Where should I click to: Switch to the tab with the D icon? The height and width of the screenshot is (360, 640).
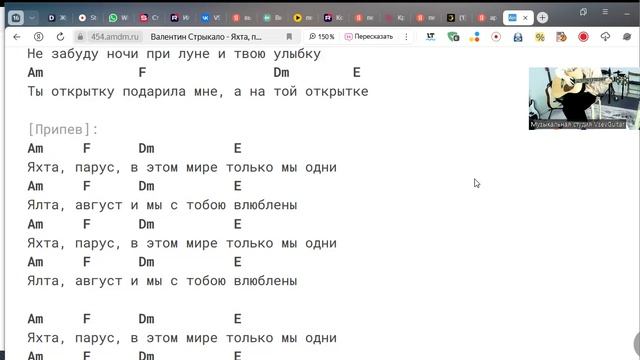[x=57, y=18]
